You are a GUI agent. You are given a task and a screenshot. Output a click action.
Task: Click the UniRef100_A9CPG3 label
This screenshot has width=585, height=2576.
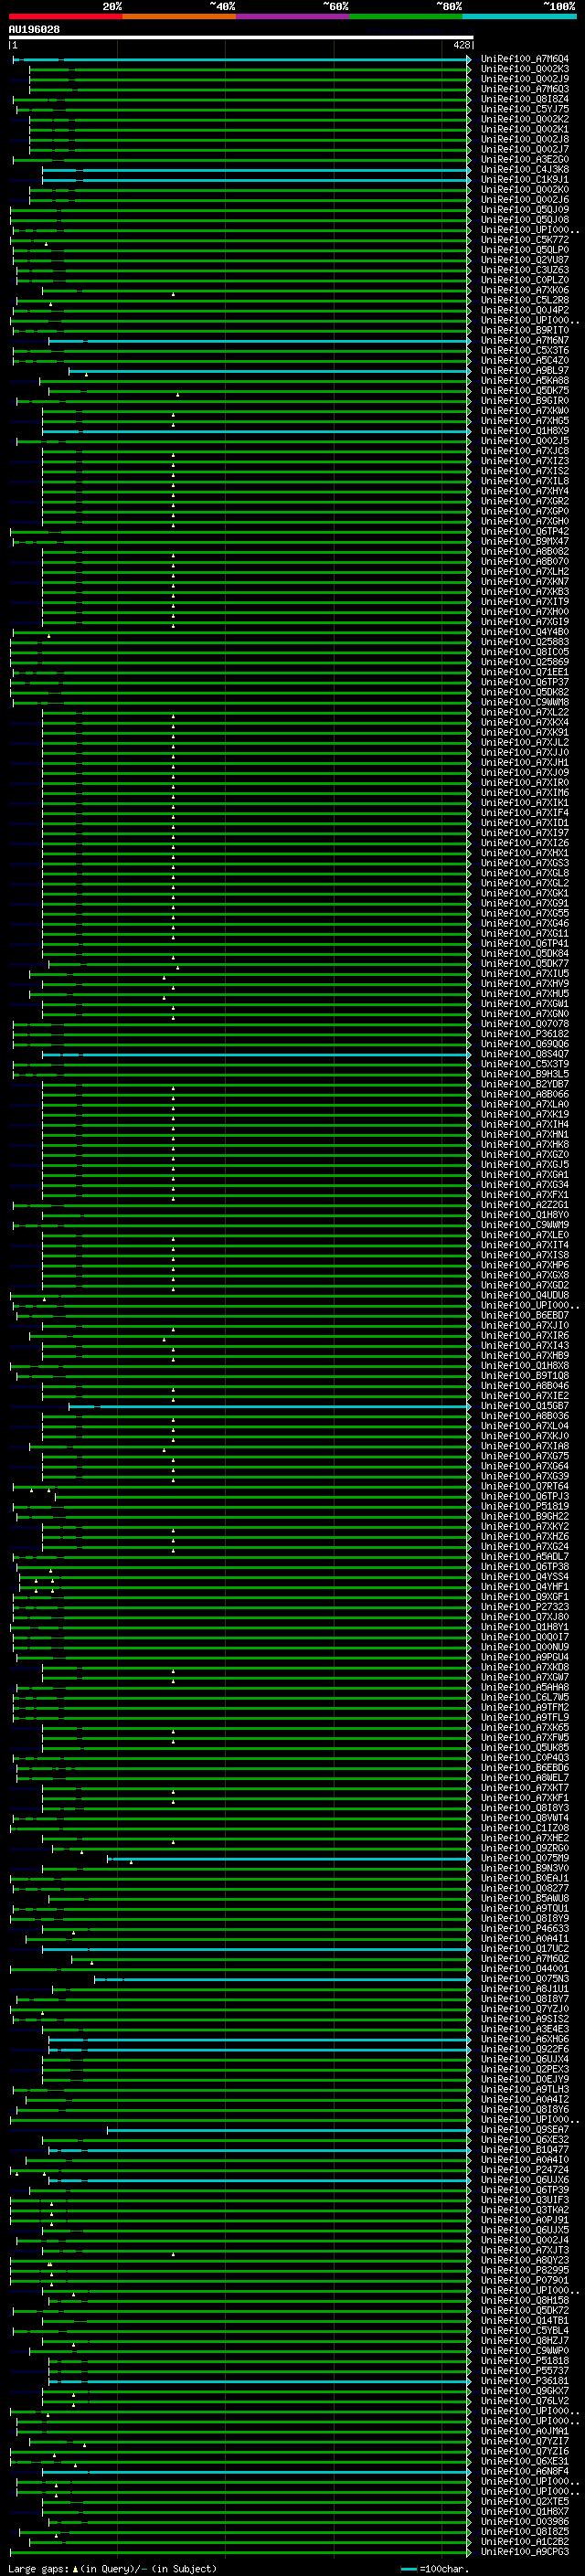click(525, 2551)
